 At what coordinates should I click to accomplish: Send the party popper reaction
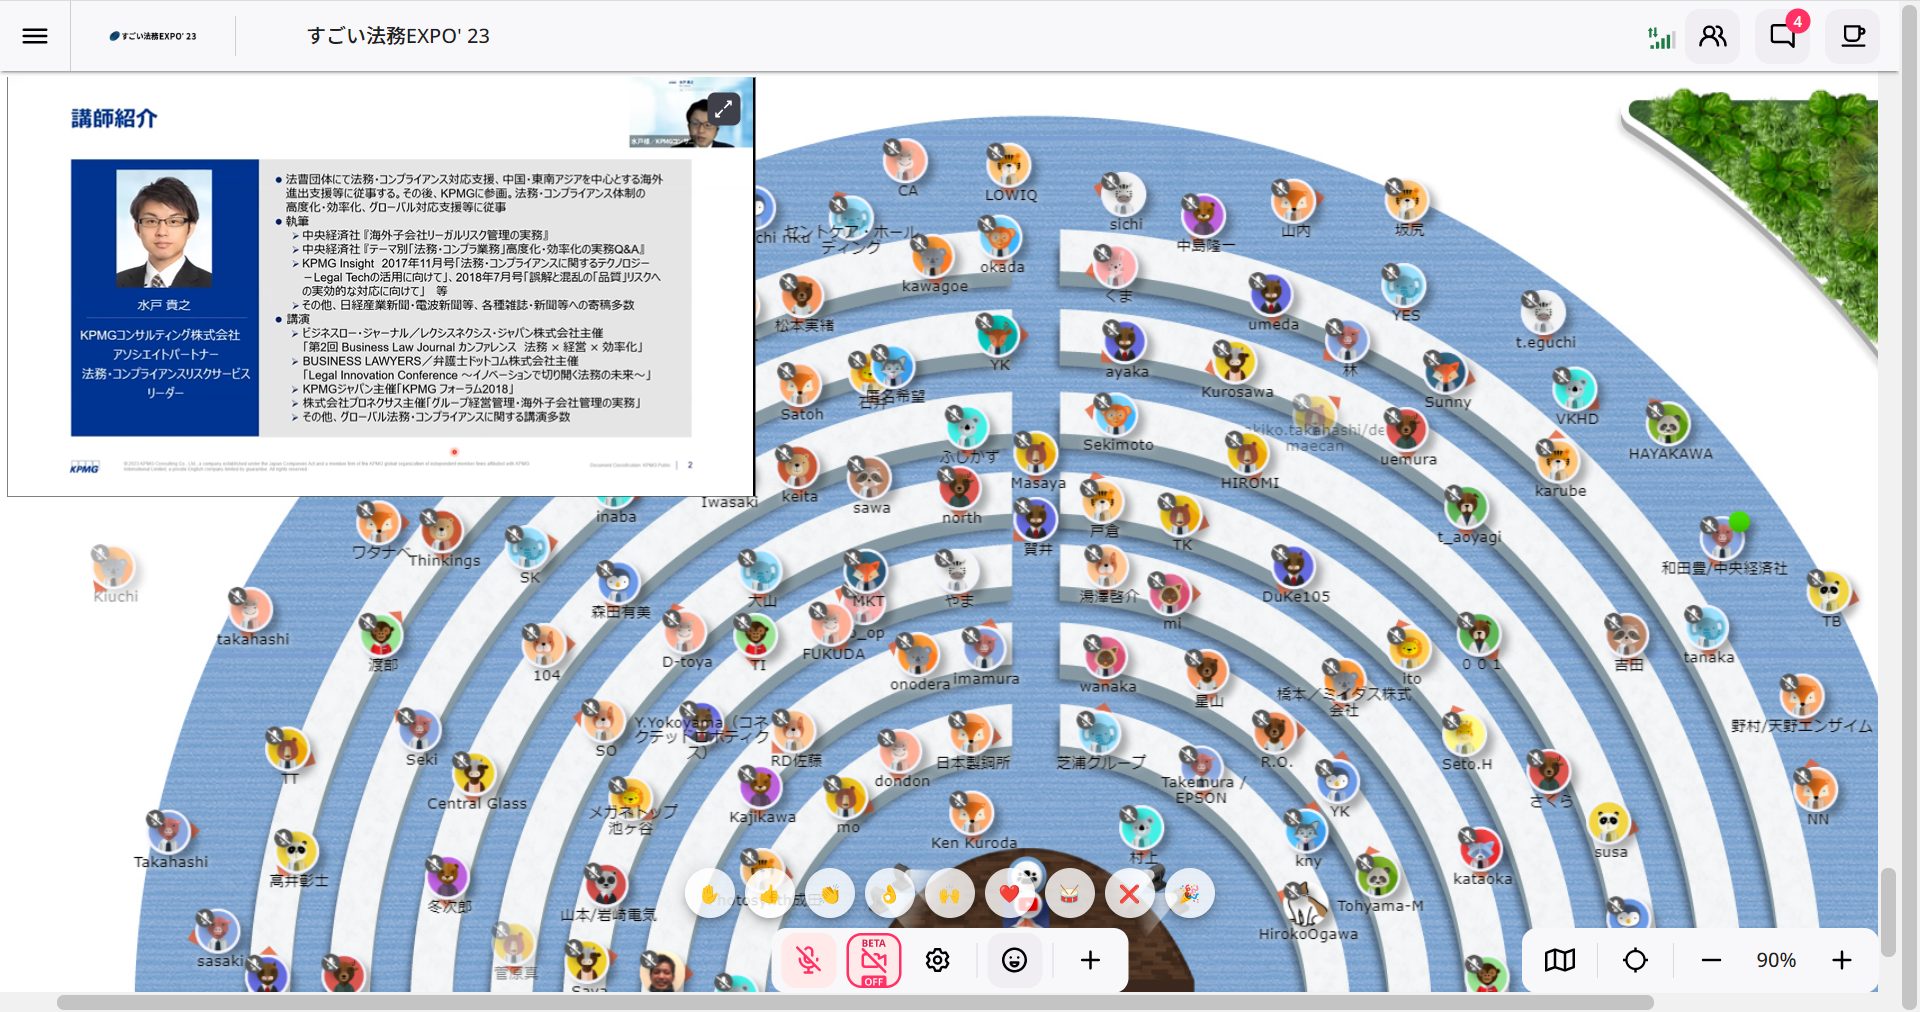point(1190,894)
